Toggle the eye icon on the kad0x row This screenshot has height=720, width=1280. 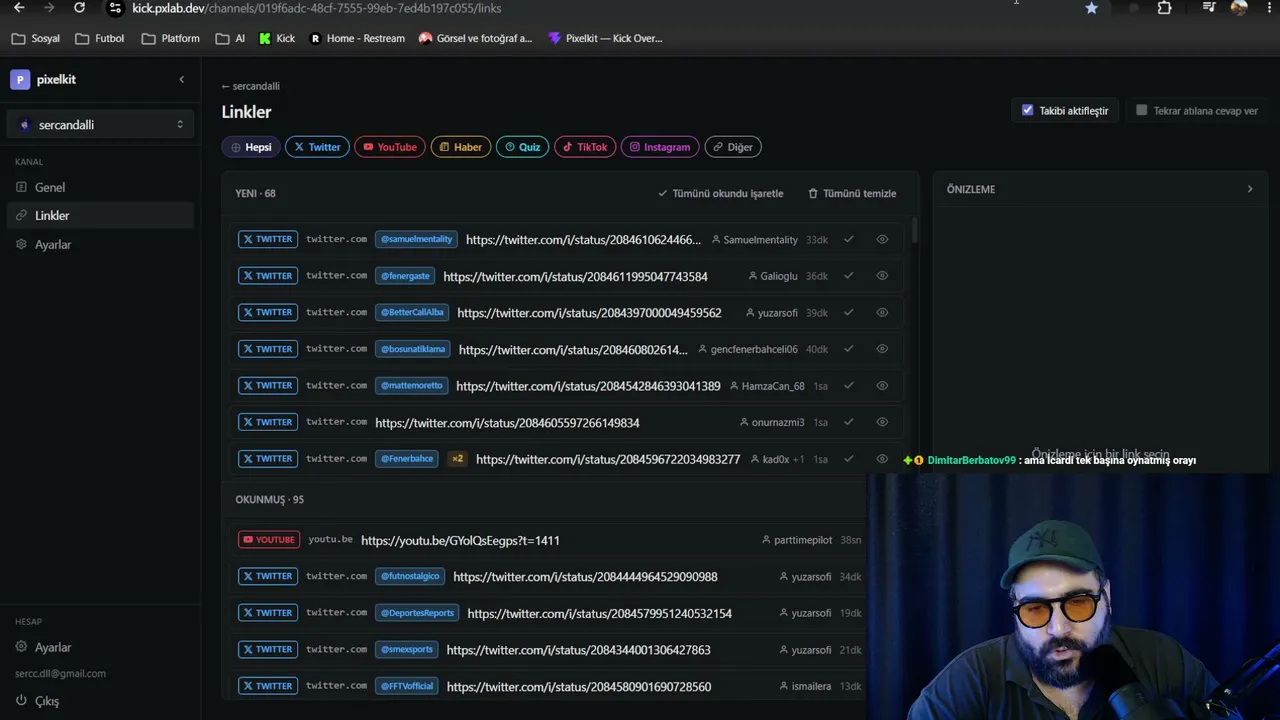coord(882,459)
